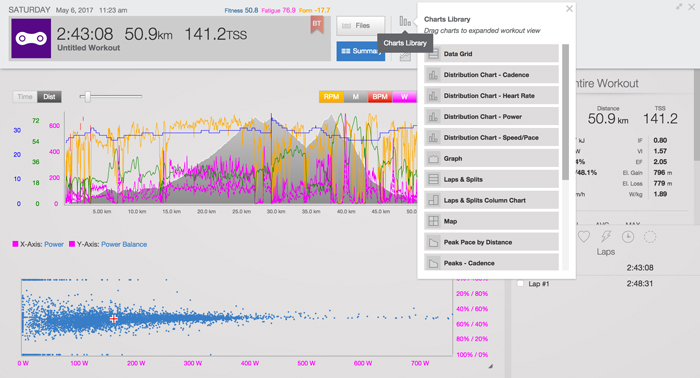This screenshot has height=378, width=700.
Task: Click the purple bike chain workout icon
Action: tap(31, 38)
